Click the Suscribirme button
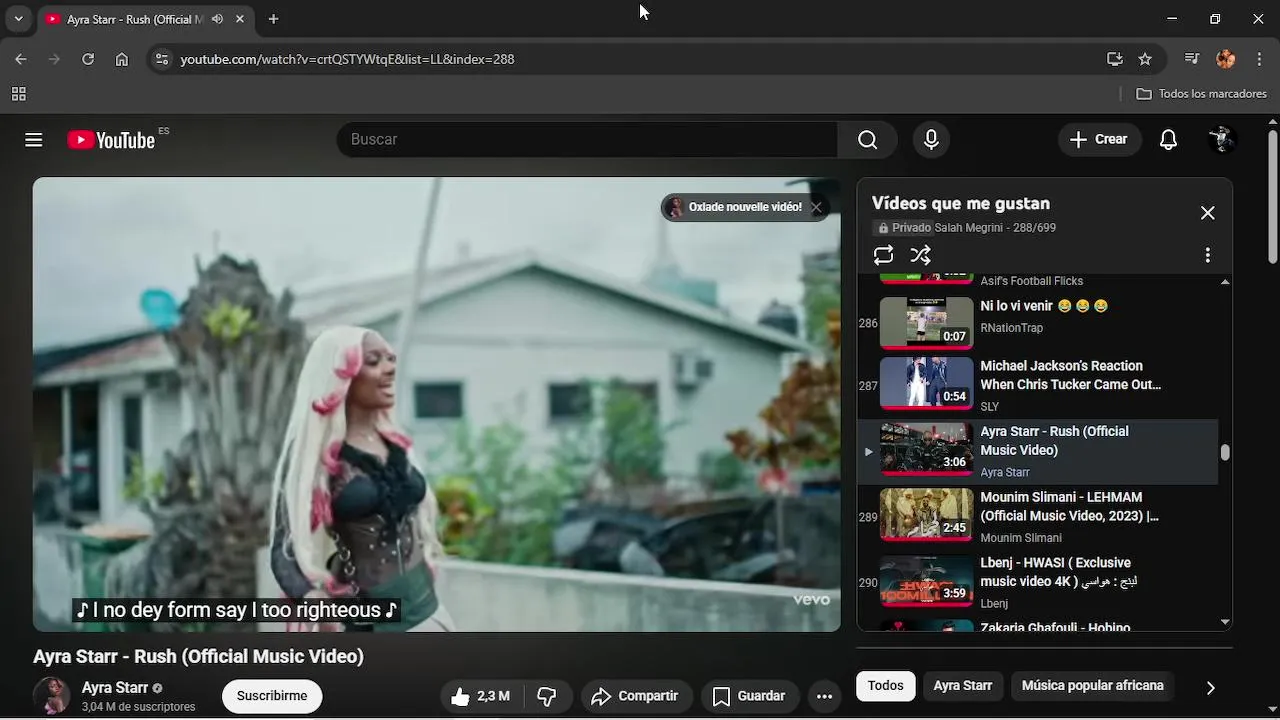The image size is (1280, 720). 272,696
